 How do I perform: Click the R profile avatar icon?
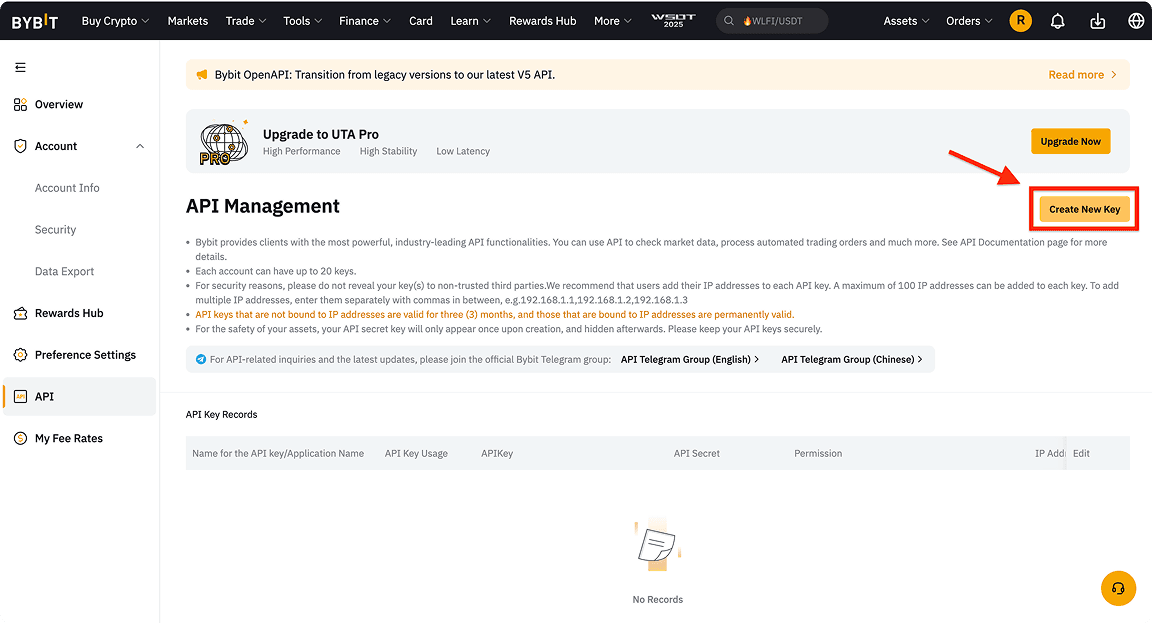click(x=1020, y=20)
